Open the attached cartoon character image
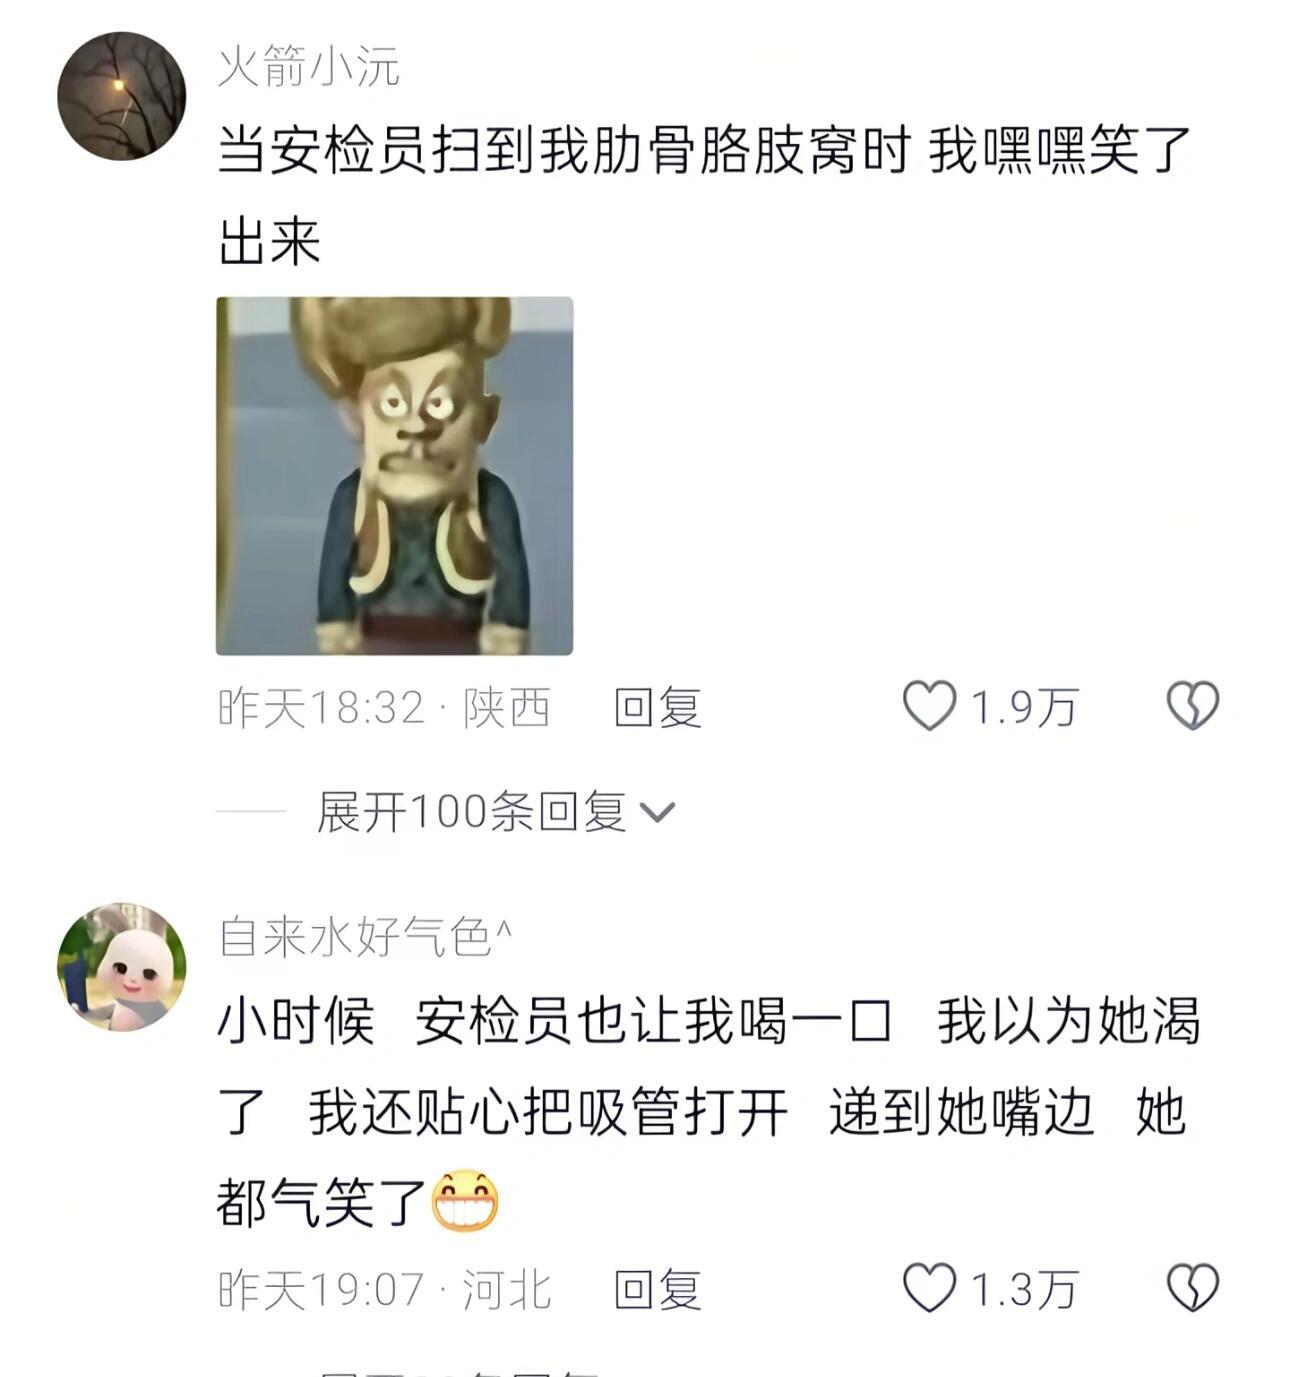The height and width of the screenshot is (1377, 1290). 395,476
